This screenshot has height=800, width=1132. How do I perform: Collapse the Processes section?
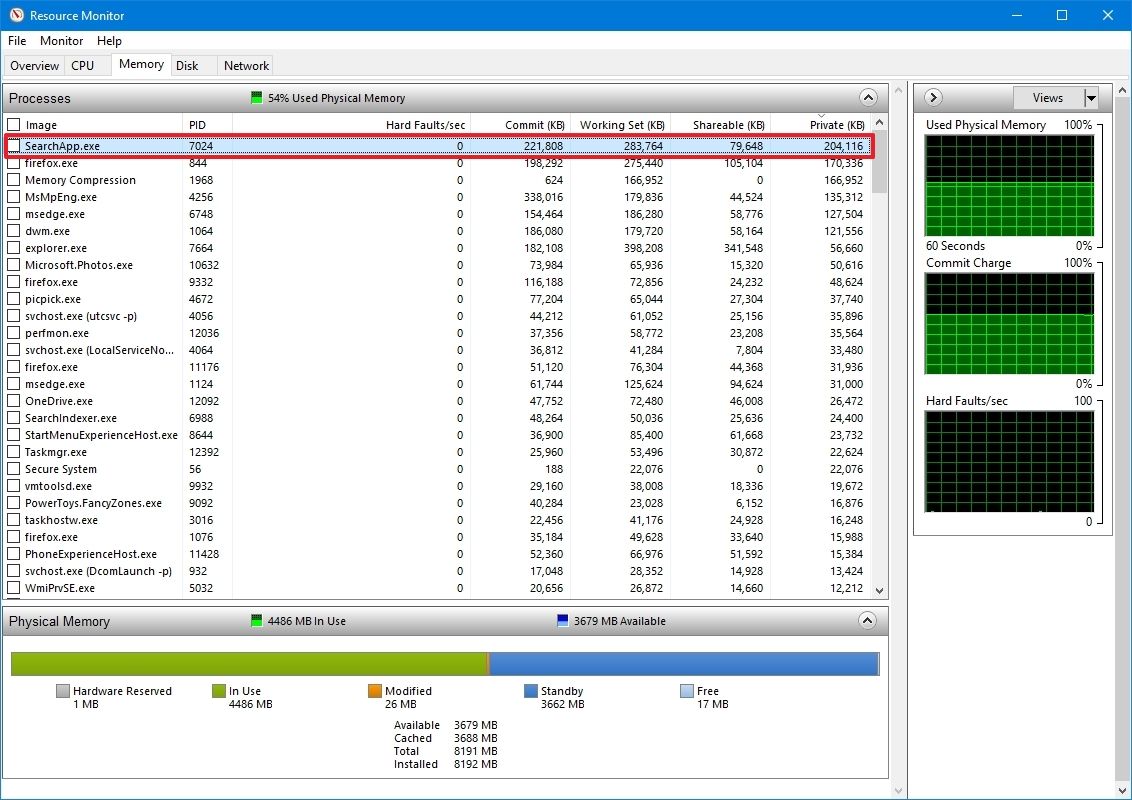[x=868, y=97]
